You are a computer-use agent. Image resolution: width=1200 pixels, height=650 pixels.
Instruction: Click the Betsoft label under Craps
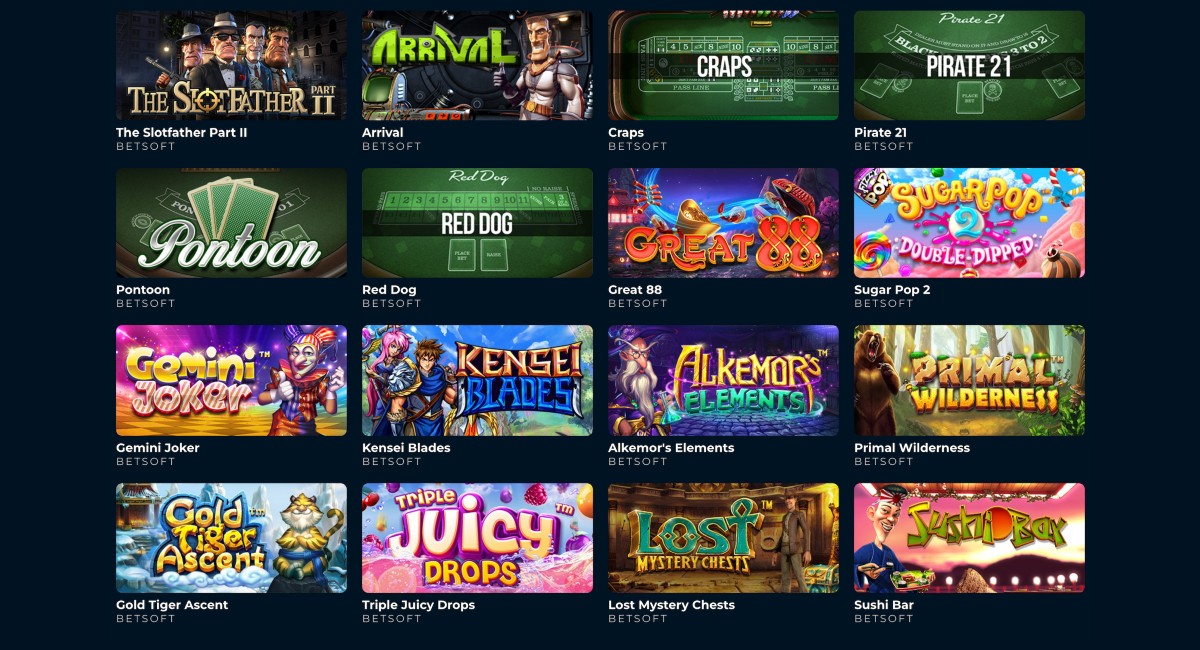[x=637, y=146]
